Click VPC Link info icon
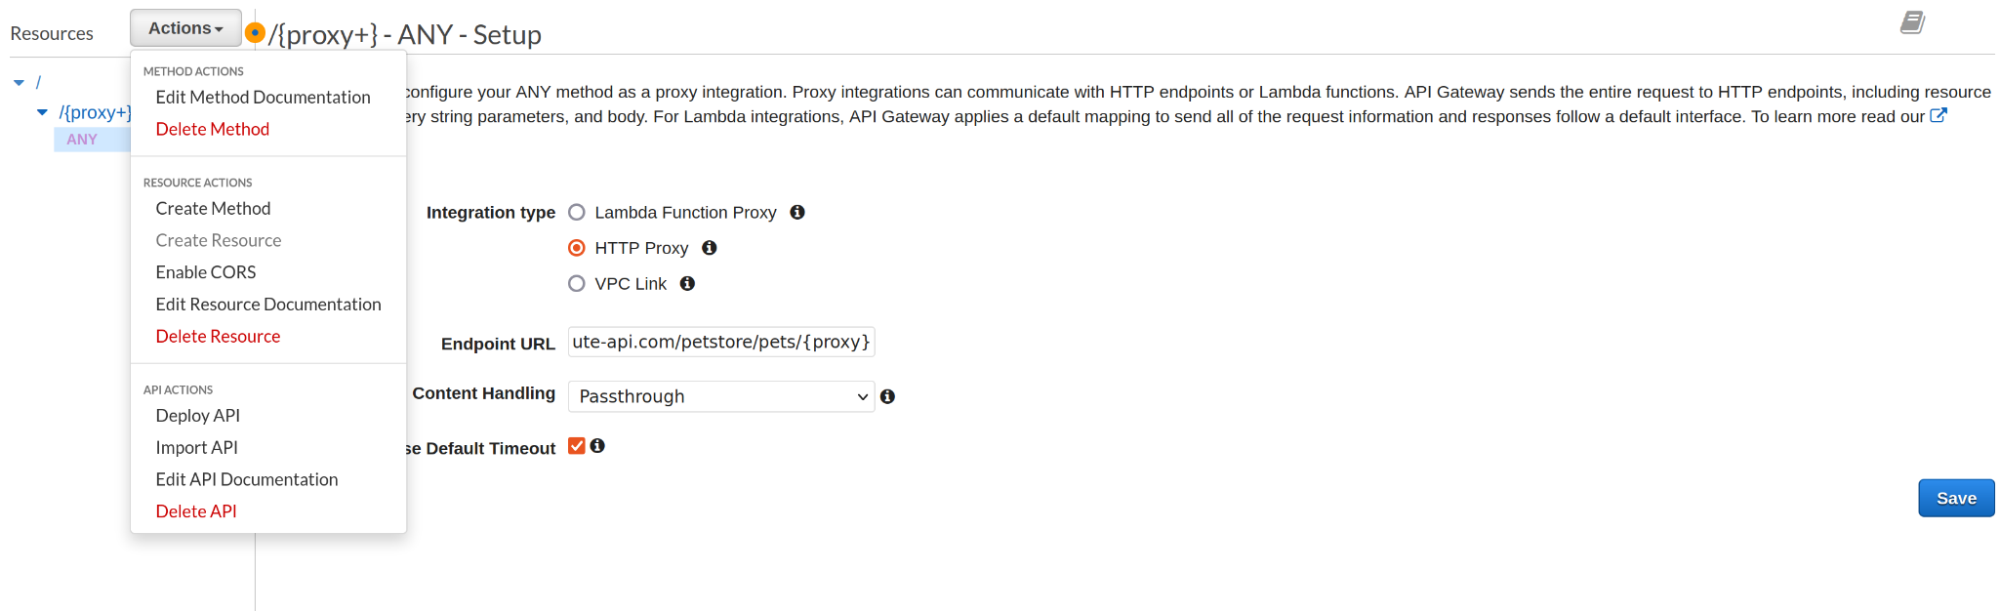 (x=687, y=284)
